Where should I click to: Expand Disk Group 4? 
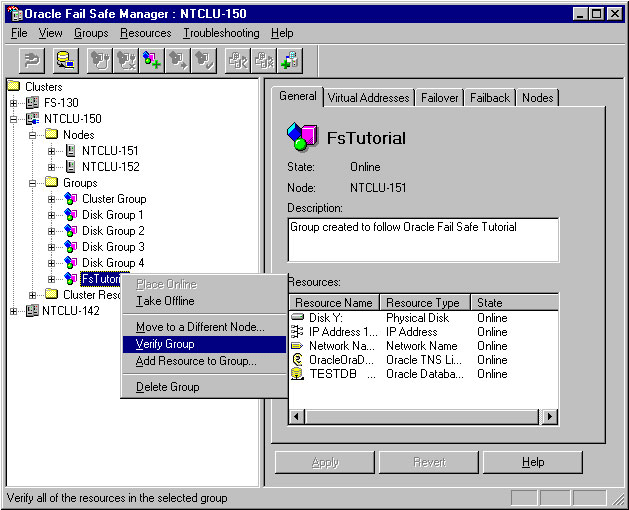pyautogui.click(x=51, y=263)
